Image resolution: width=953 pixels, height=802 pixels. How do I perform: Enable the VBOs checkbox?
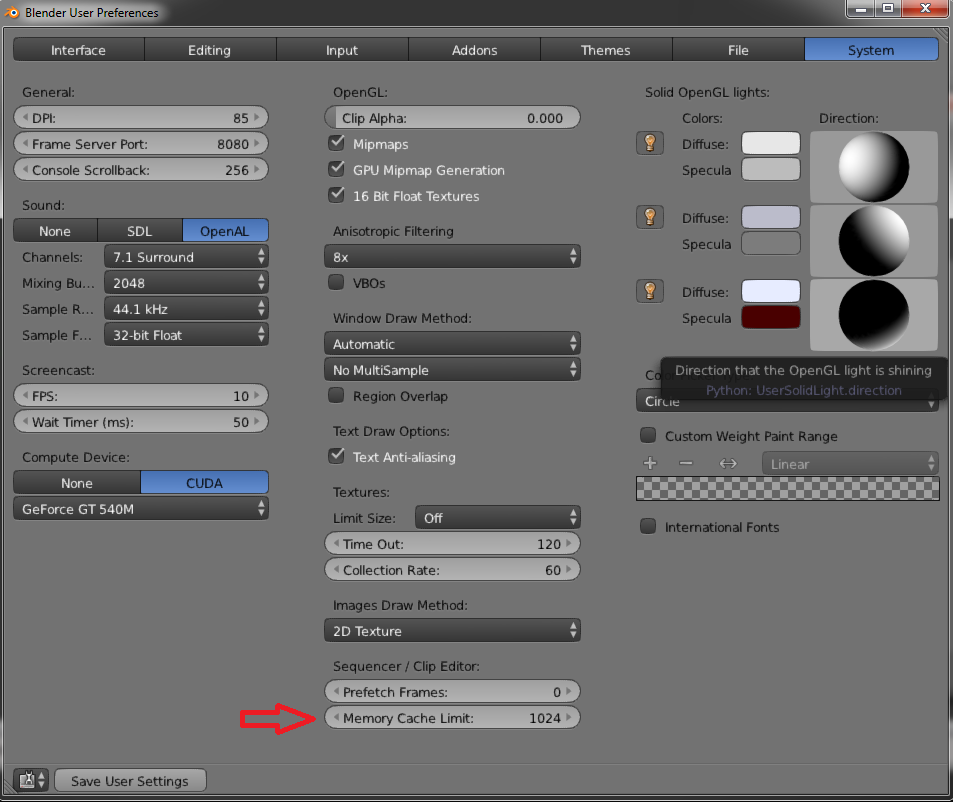[336, 283]
